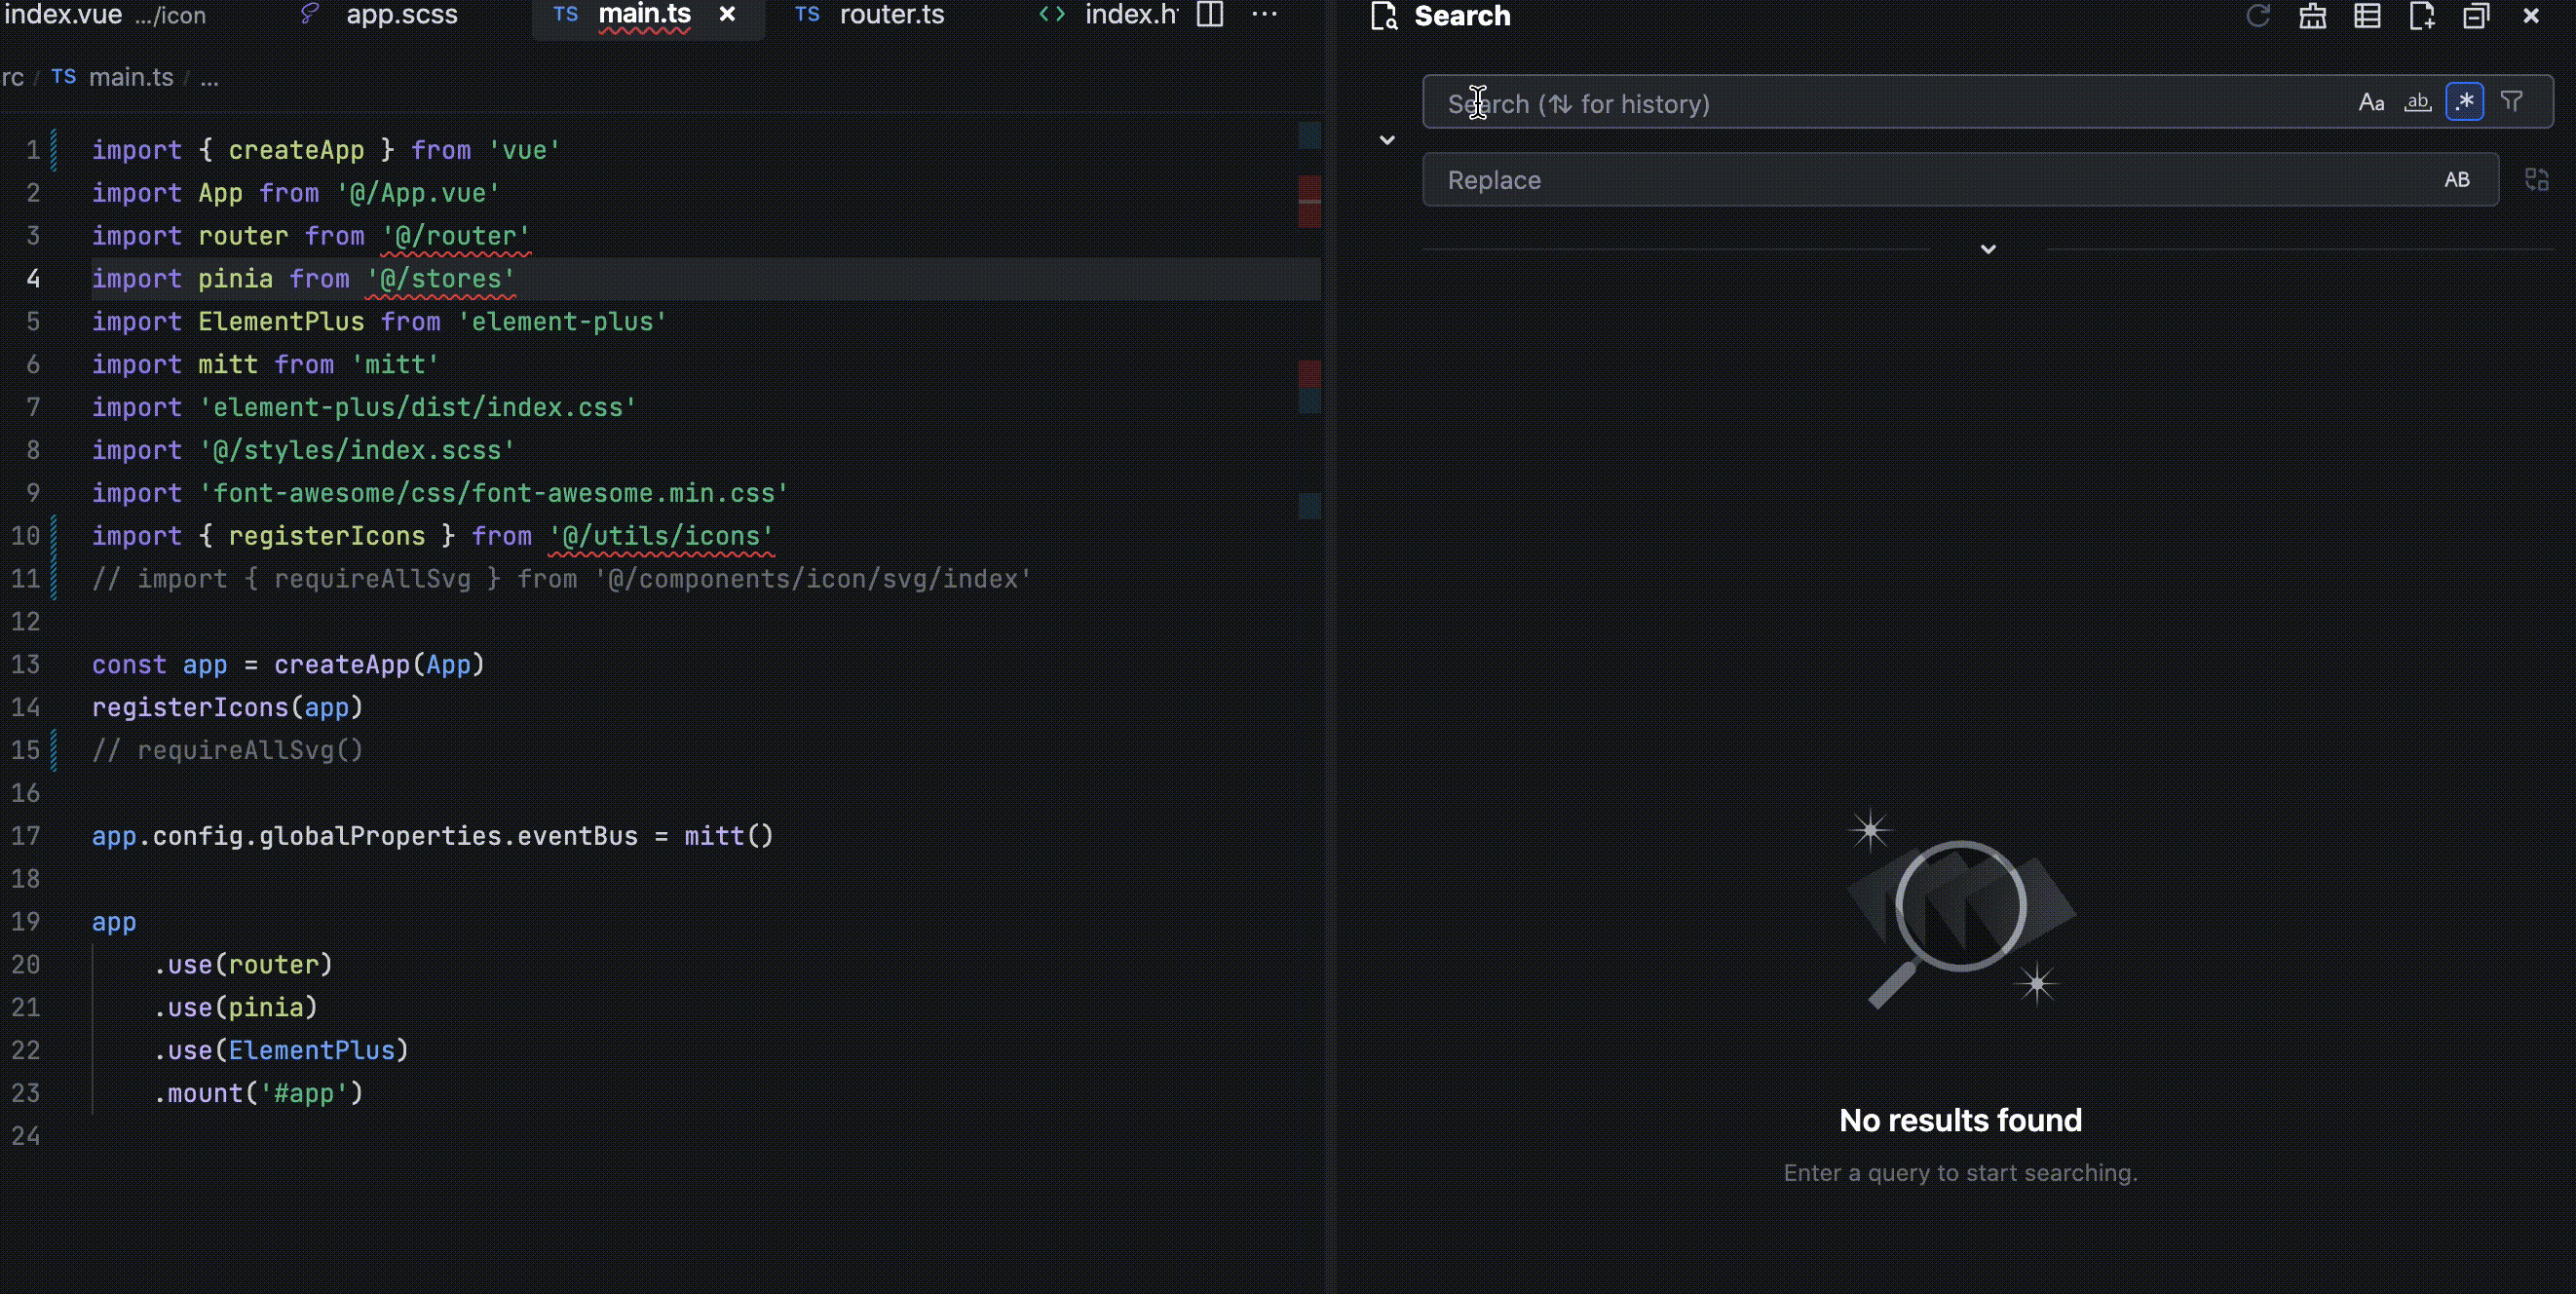The width and height of the screenshot is (2576, 1294).
Task: Toggle Preserve Case in Replace field
Action: (2456, 180)
